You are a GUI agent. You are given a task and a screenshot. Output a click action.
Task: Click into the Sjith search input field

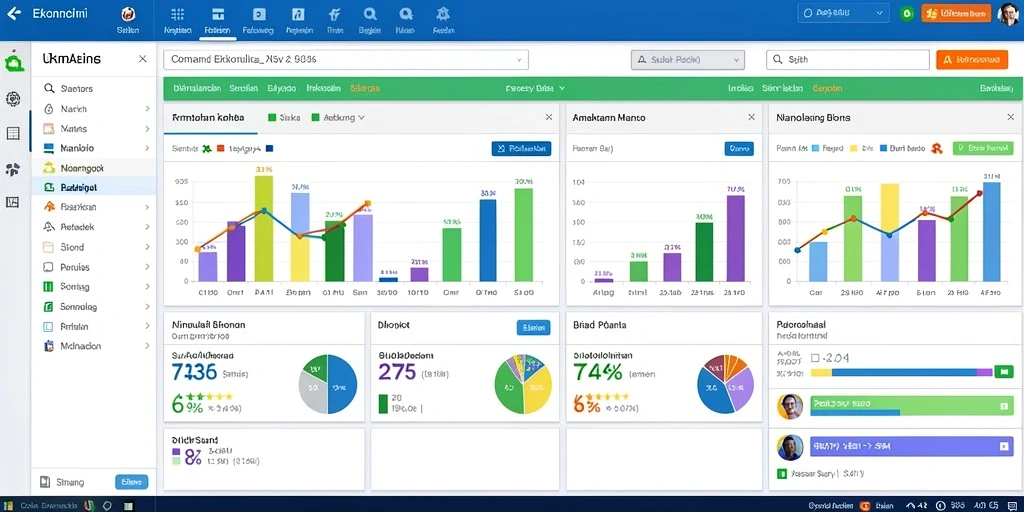coord(848,59)
